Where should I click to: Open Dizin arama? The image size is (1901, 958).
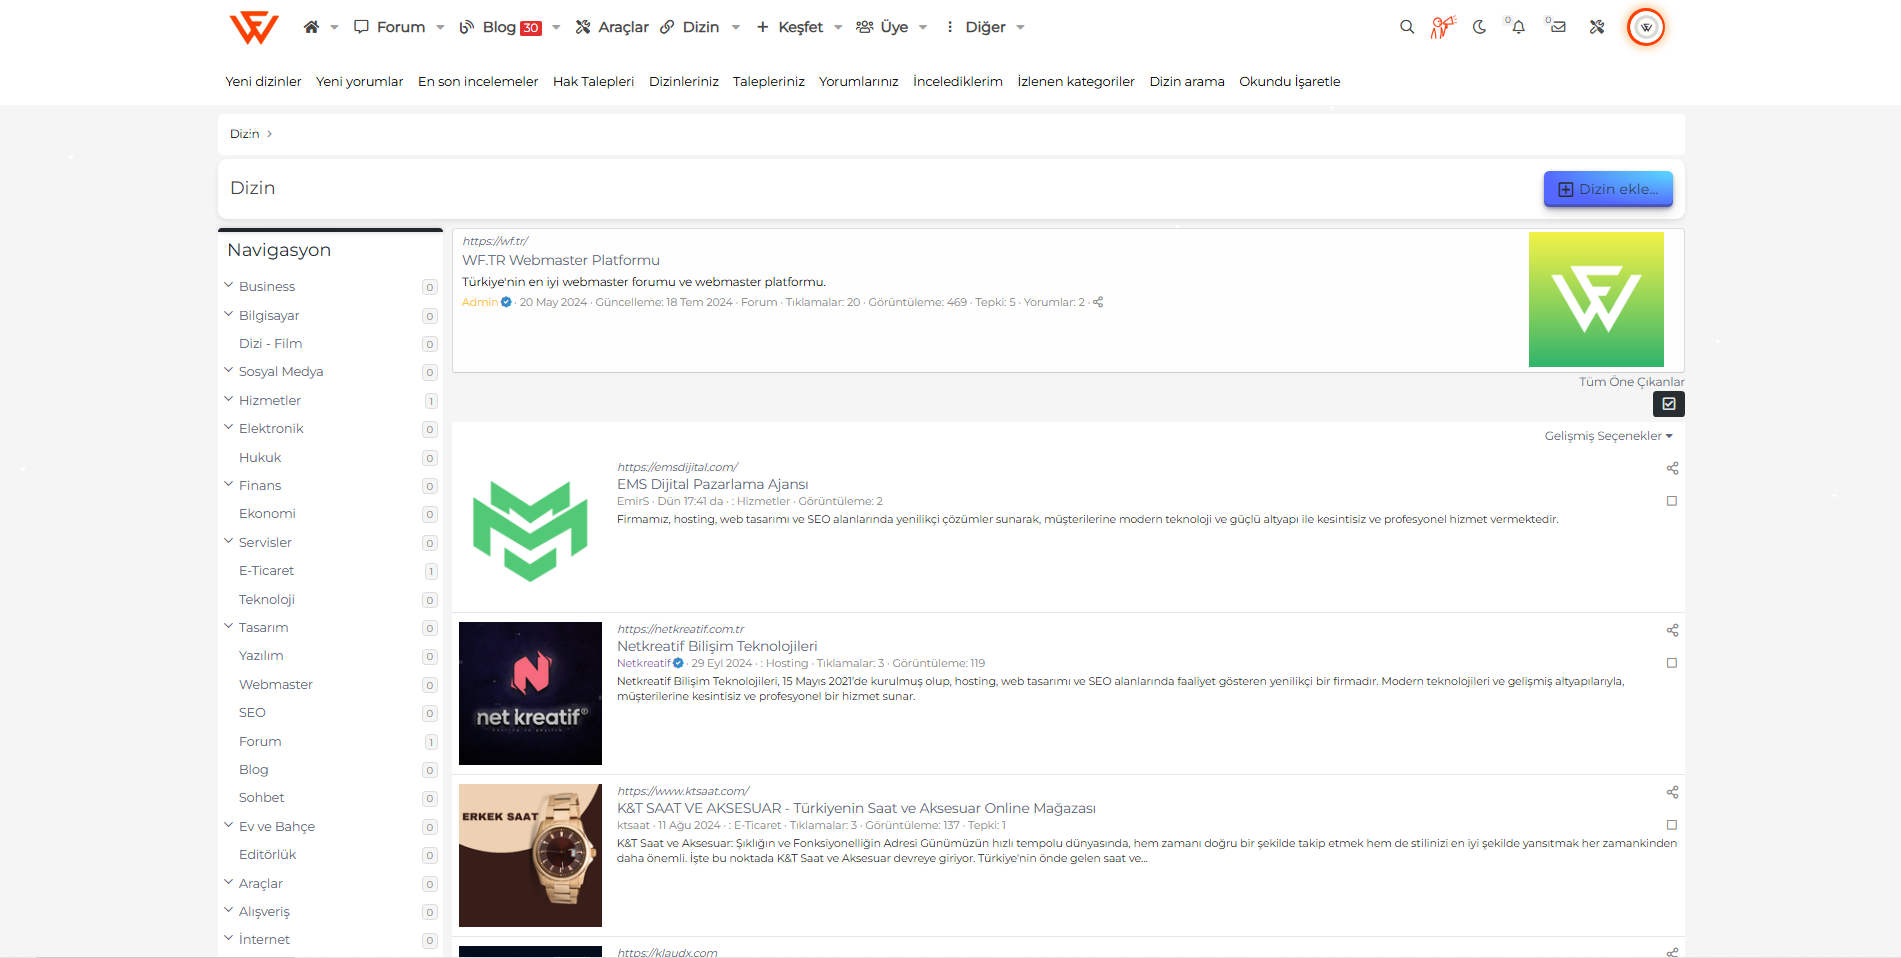click(x=1187, y=82)
